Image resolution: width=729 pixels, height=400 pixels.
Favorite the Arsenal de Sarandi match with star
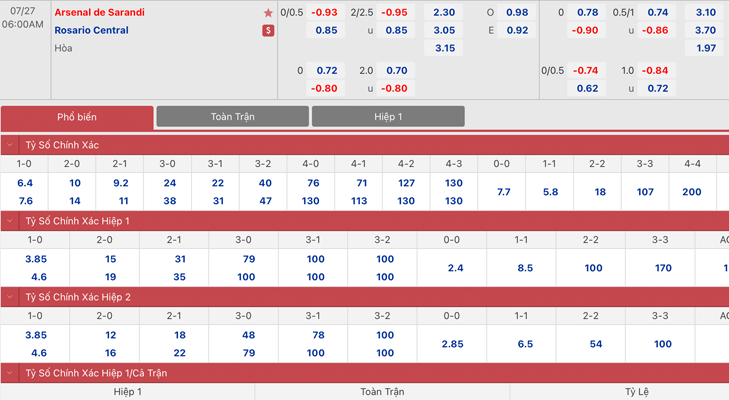(x=268, y=13)
